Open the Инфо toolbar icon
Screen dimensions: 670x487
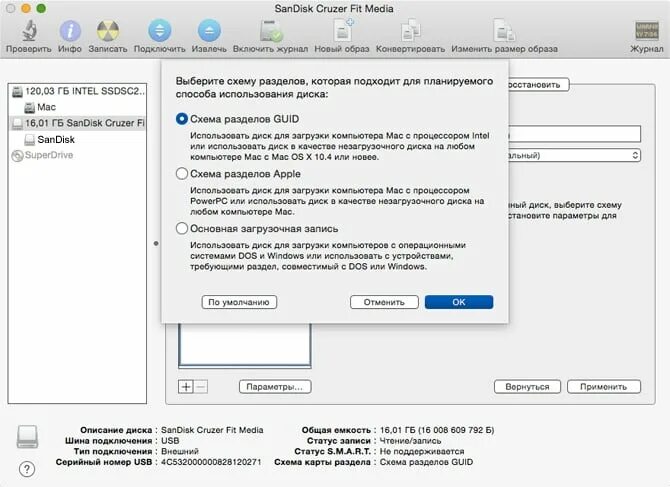[70, 31]
